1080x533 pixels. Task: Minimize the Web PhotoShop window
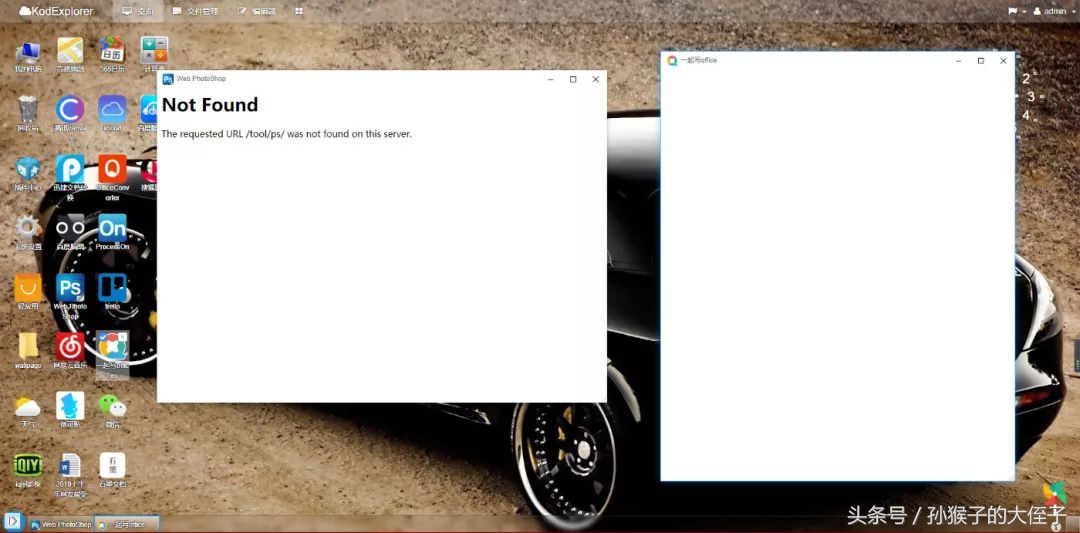pyautogui.click(x=550, y=79)
